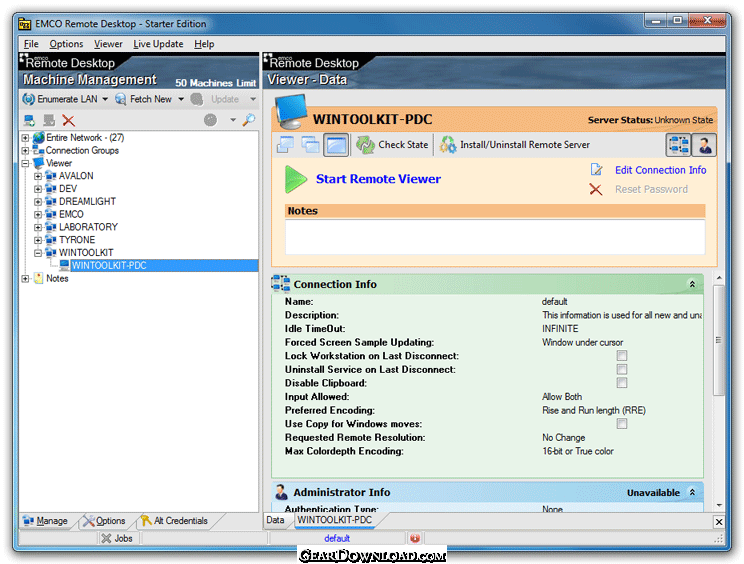Toggle the connection info view icon
The image size is (744, 564).
click(678, 145)
